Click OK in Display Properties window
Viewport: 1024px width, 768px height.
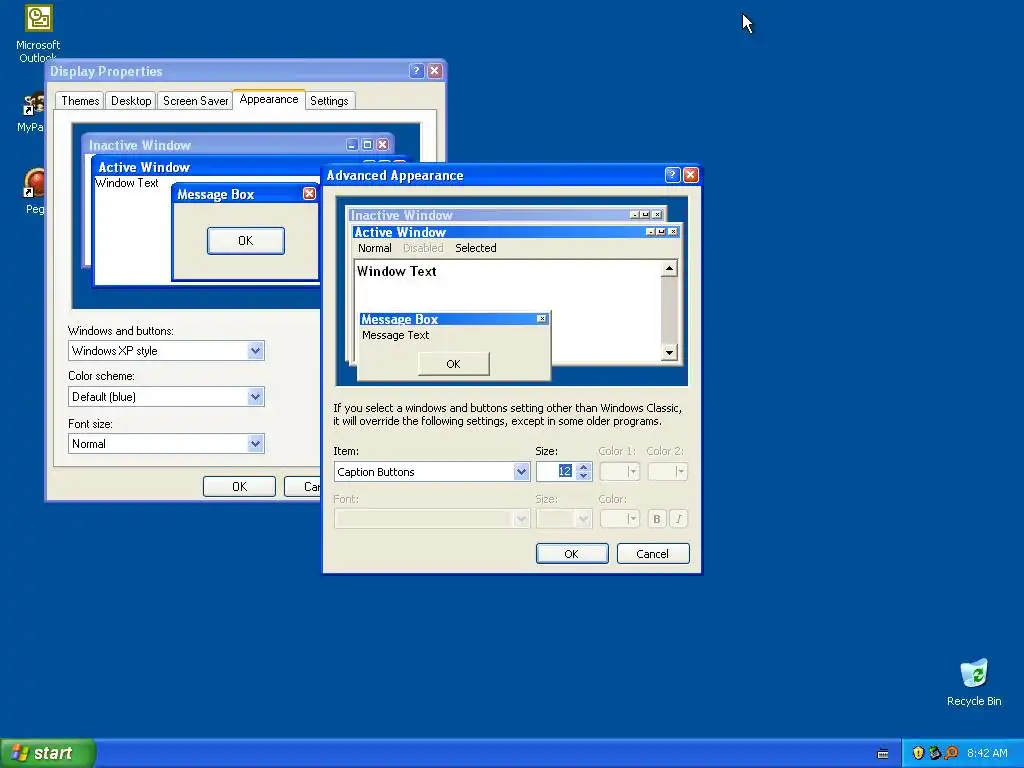pyautogui.click(x=239, y=487)
